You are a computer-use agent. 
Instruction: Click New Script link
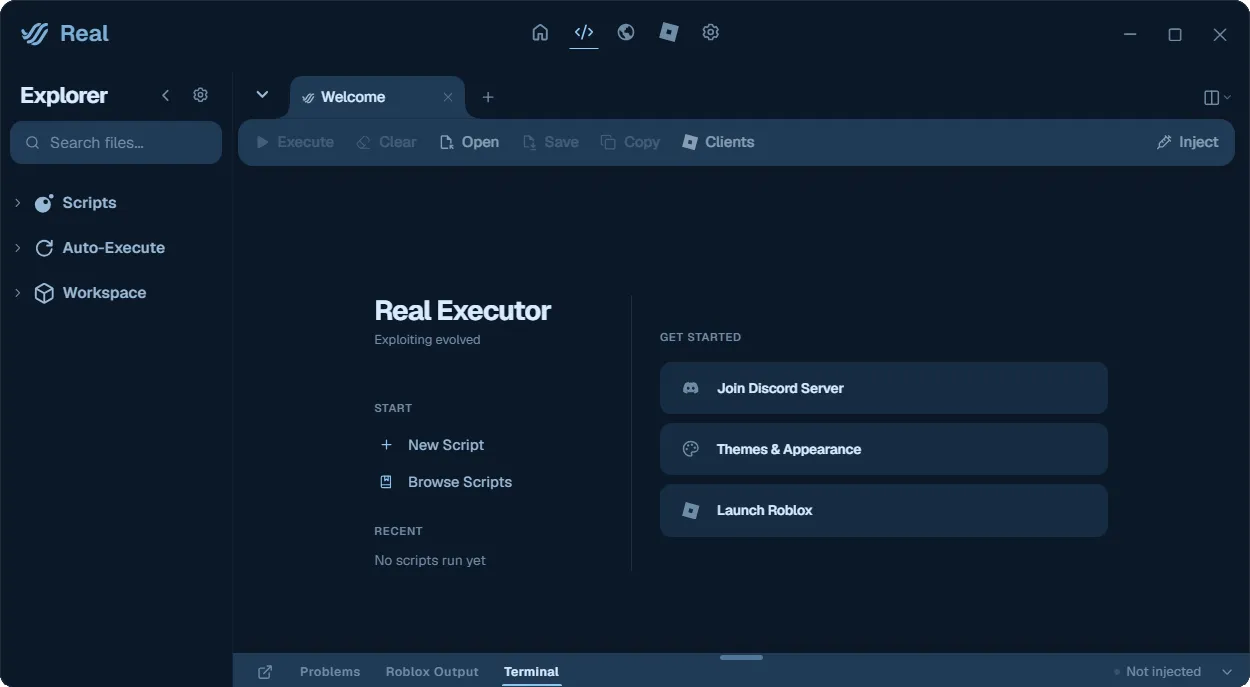tap(446, 445)
